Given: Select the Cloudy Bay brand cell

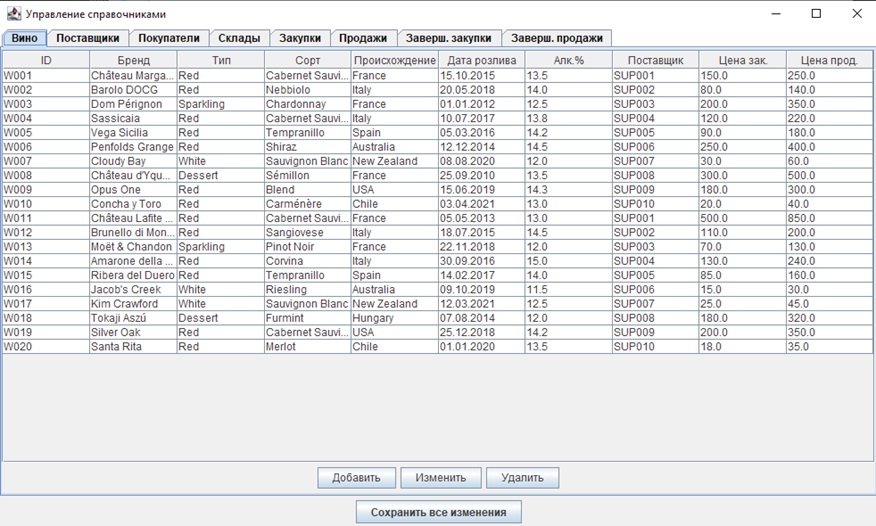Looking at the screenshot, I should [x=133, y=161].
